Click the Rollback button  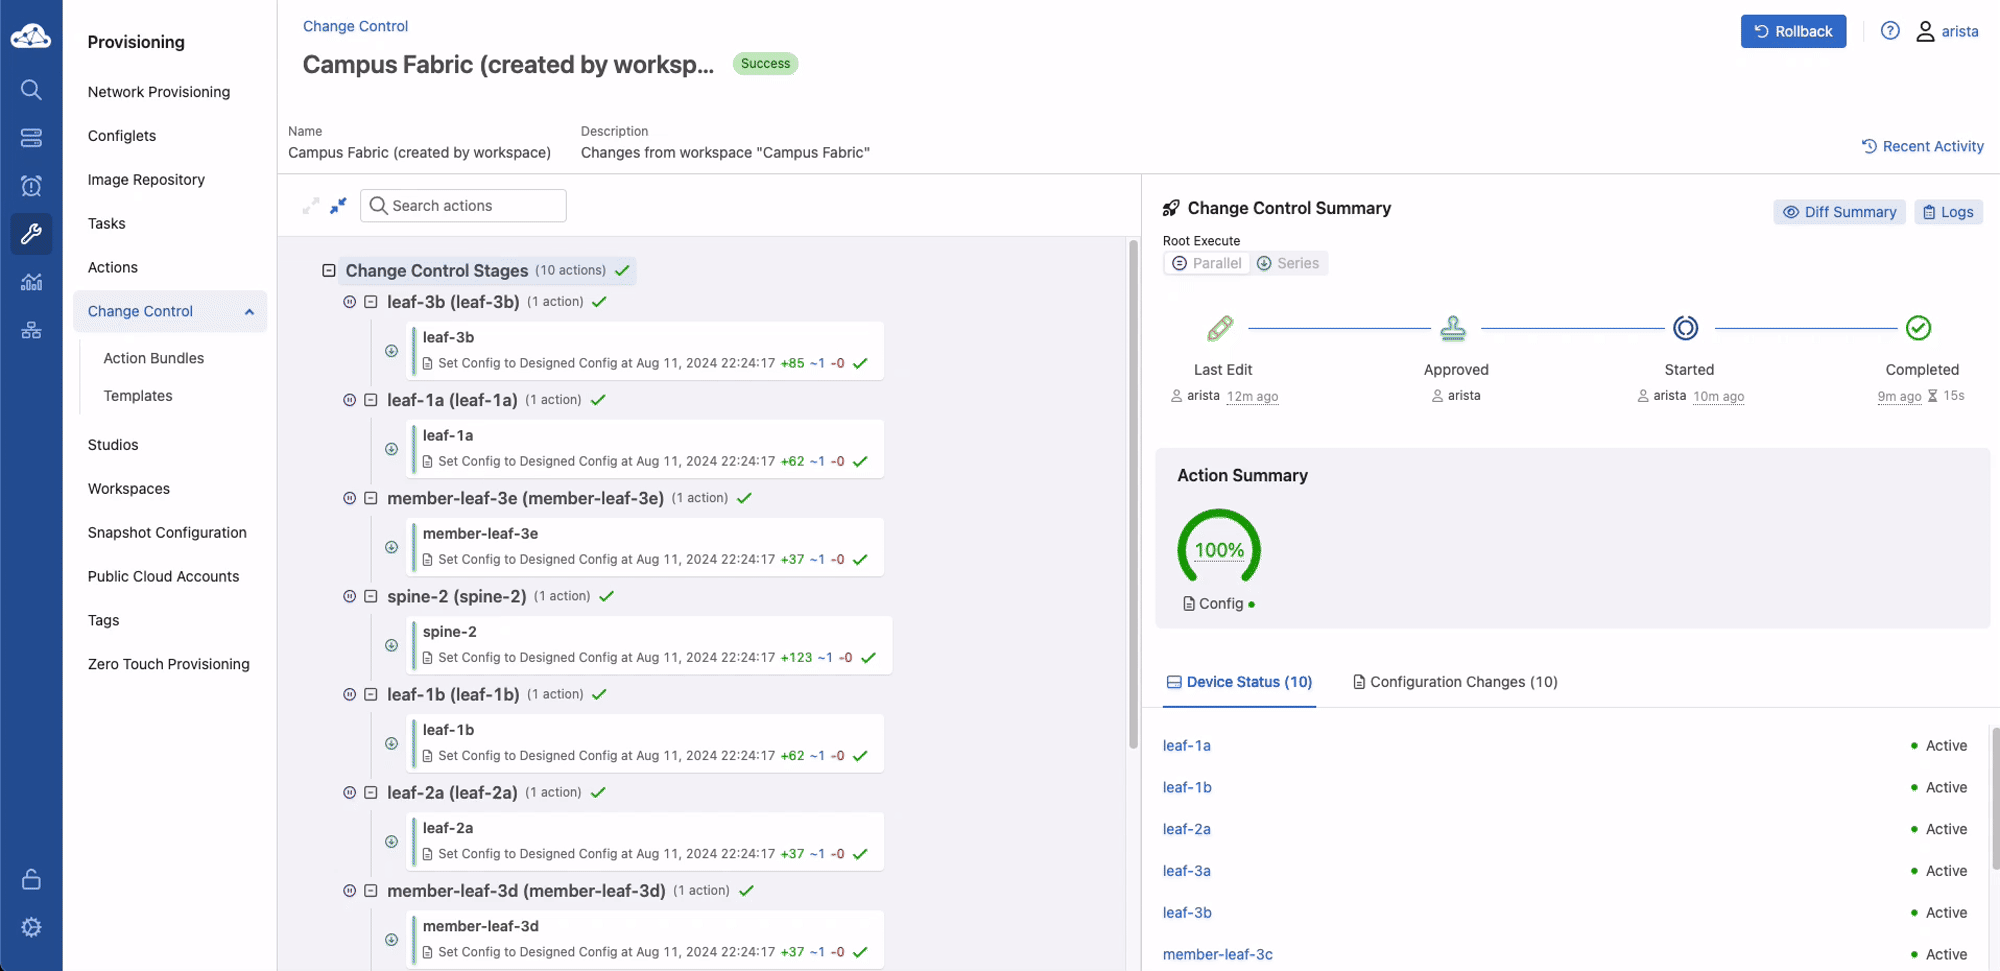click(1793, 31)
